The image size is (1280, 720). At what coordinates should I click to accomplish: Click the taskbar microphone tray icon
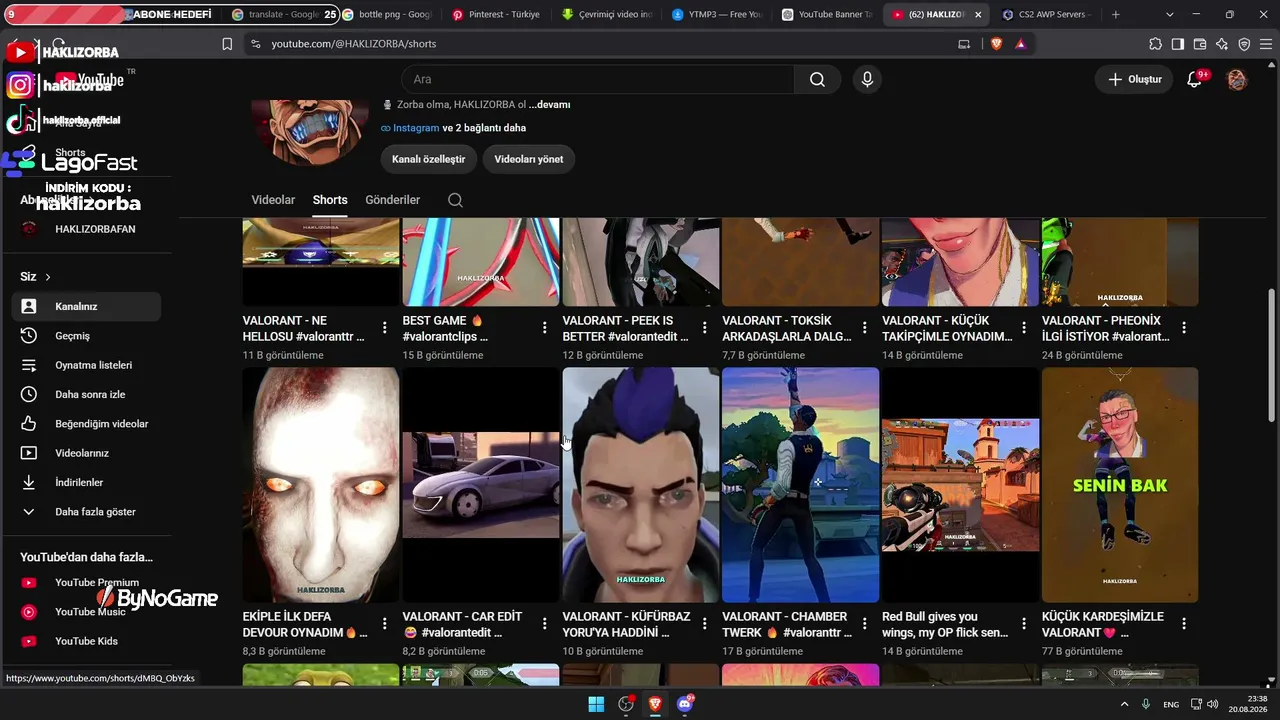click(1146, 704)
